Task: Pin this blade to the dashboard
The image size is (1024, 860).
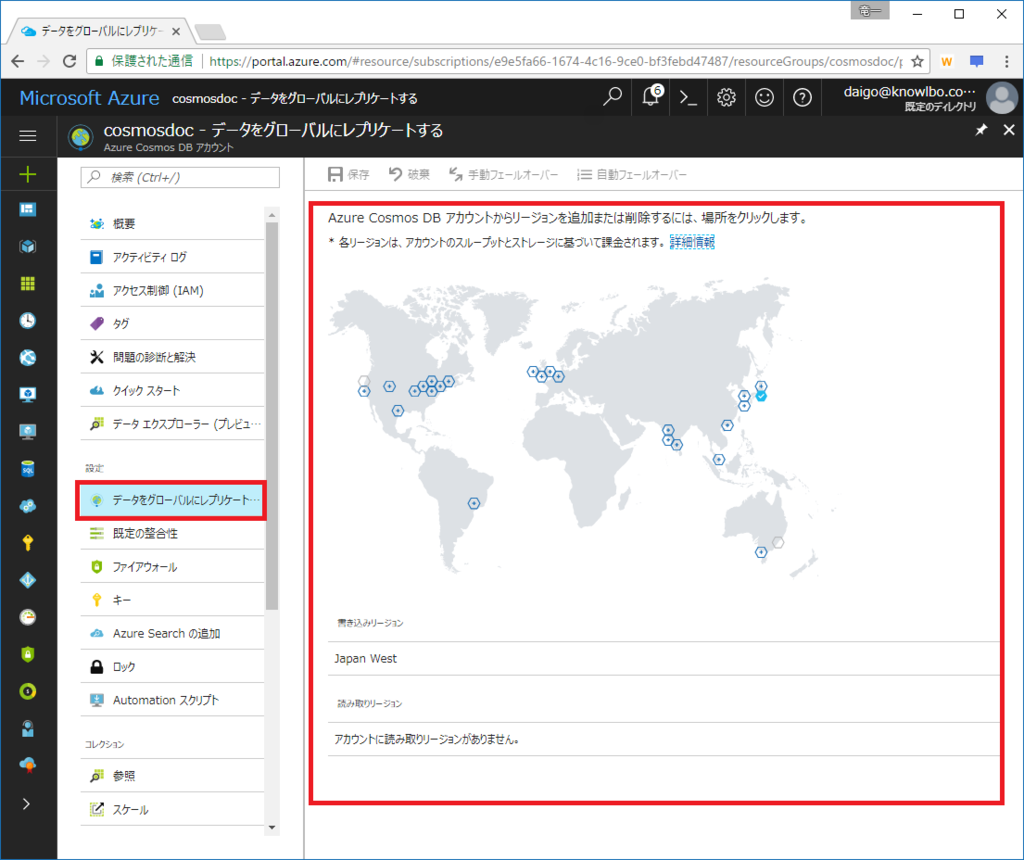Action: pyautogui.click(x=981, y=130)
